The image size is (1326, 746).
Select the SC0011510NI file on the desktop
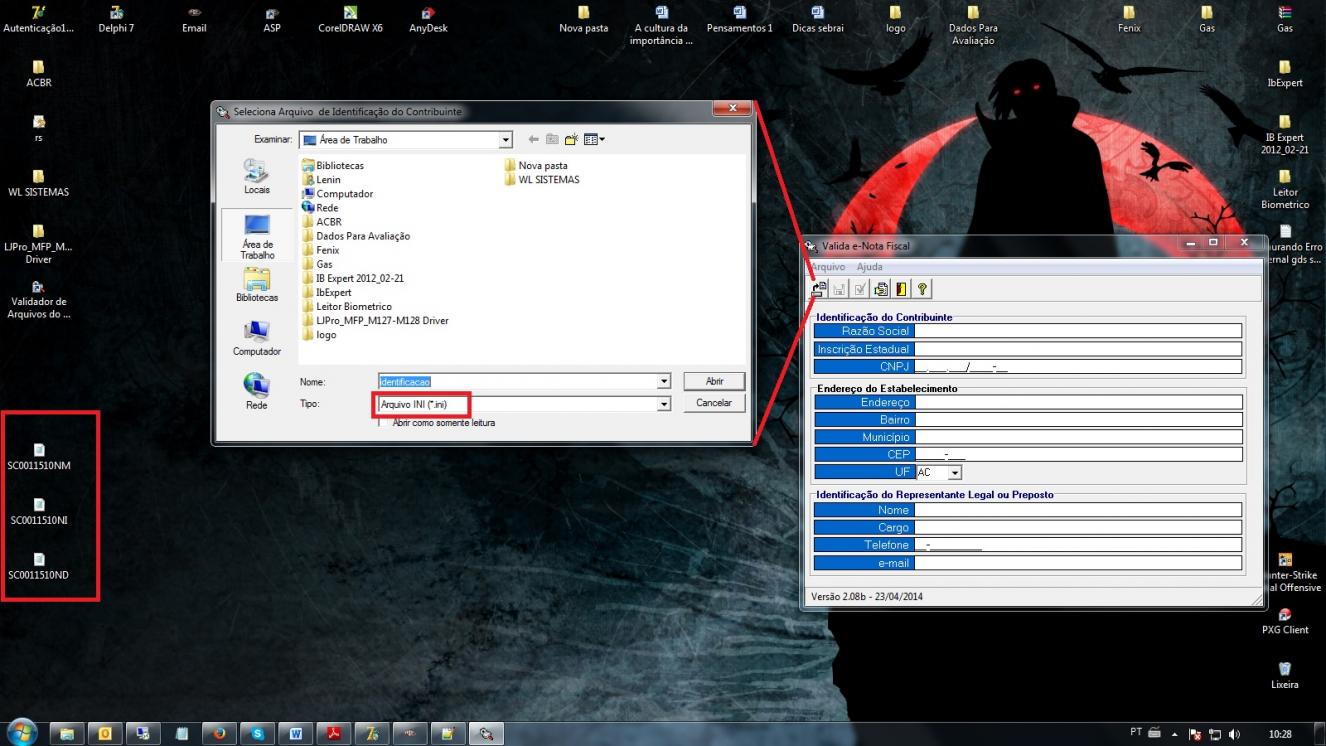(x=39, y=511)
